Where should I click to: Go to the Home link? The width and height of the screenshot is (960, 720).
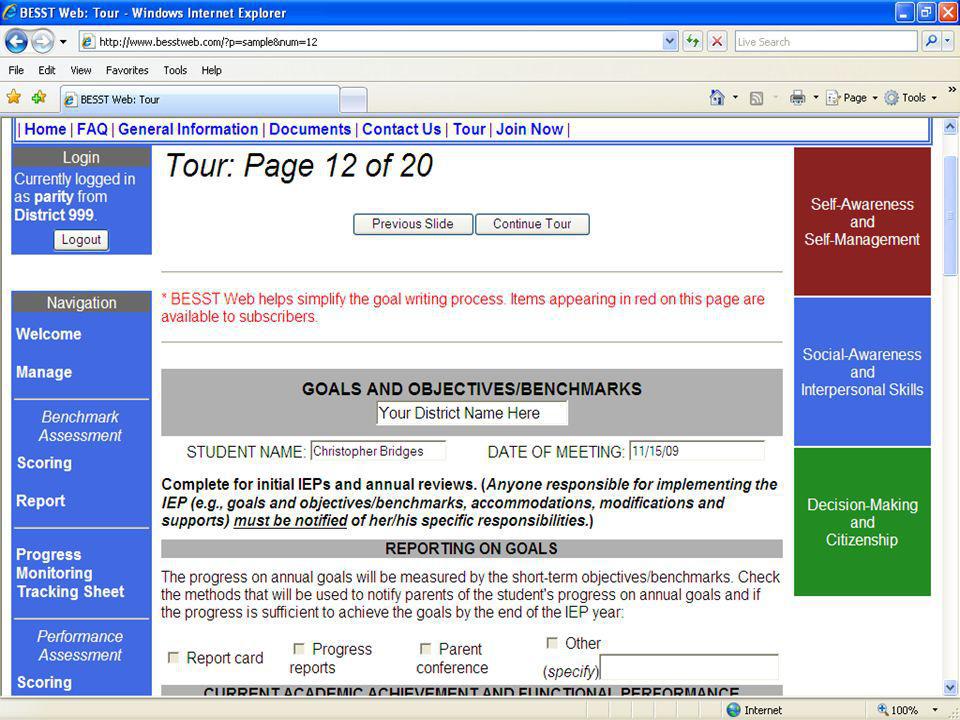click(x=45, y=129)
